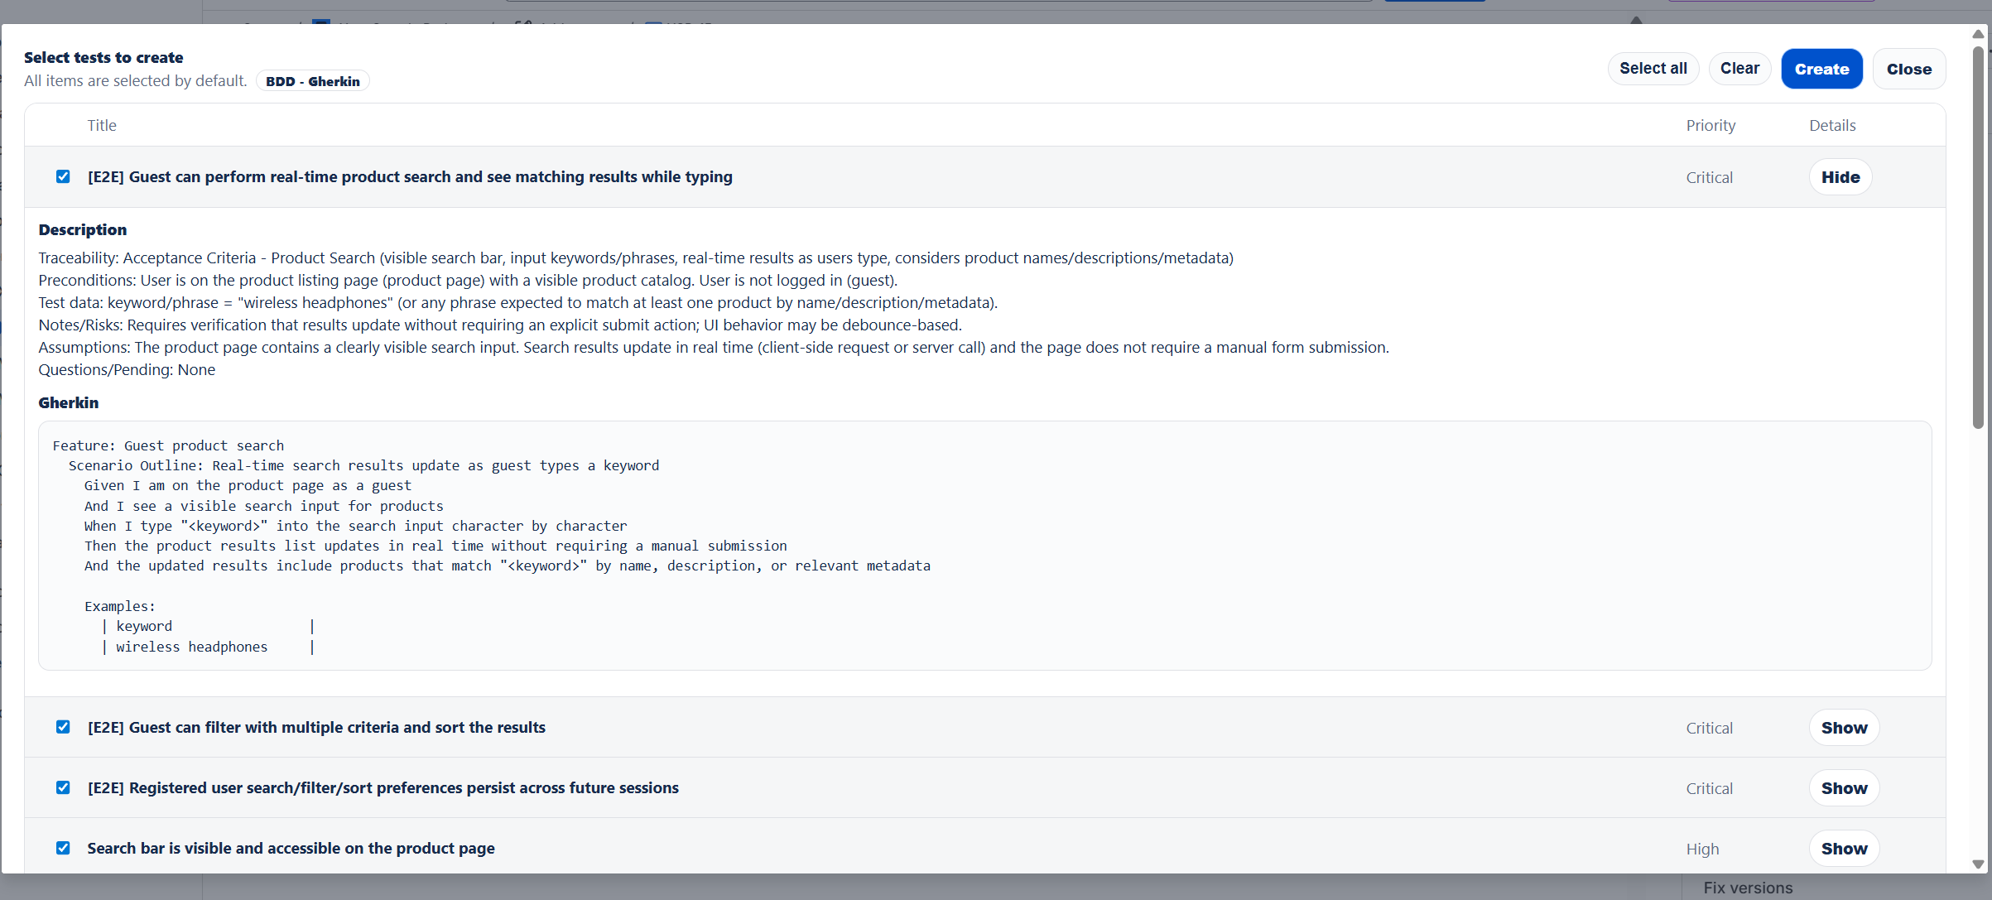Hide details of the real-time search test
This screenshot has height=900, width=1992.
point(1840,176)
